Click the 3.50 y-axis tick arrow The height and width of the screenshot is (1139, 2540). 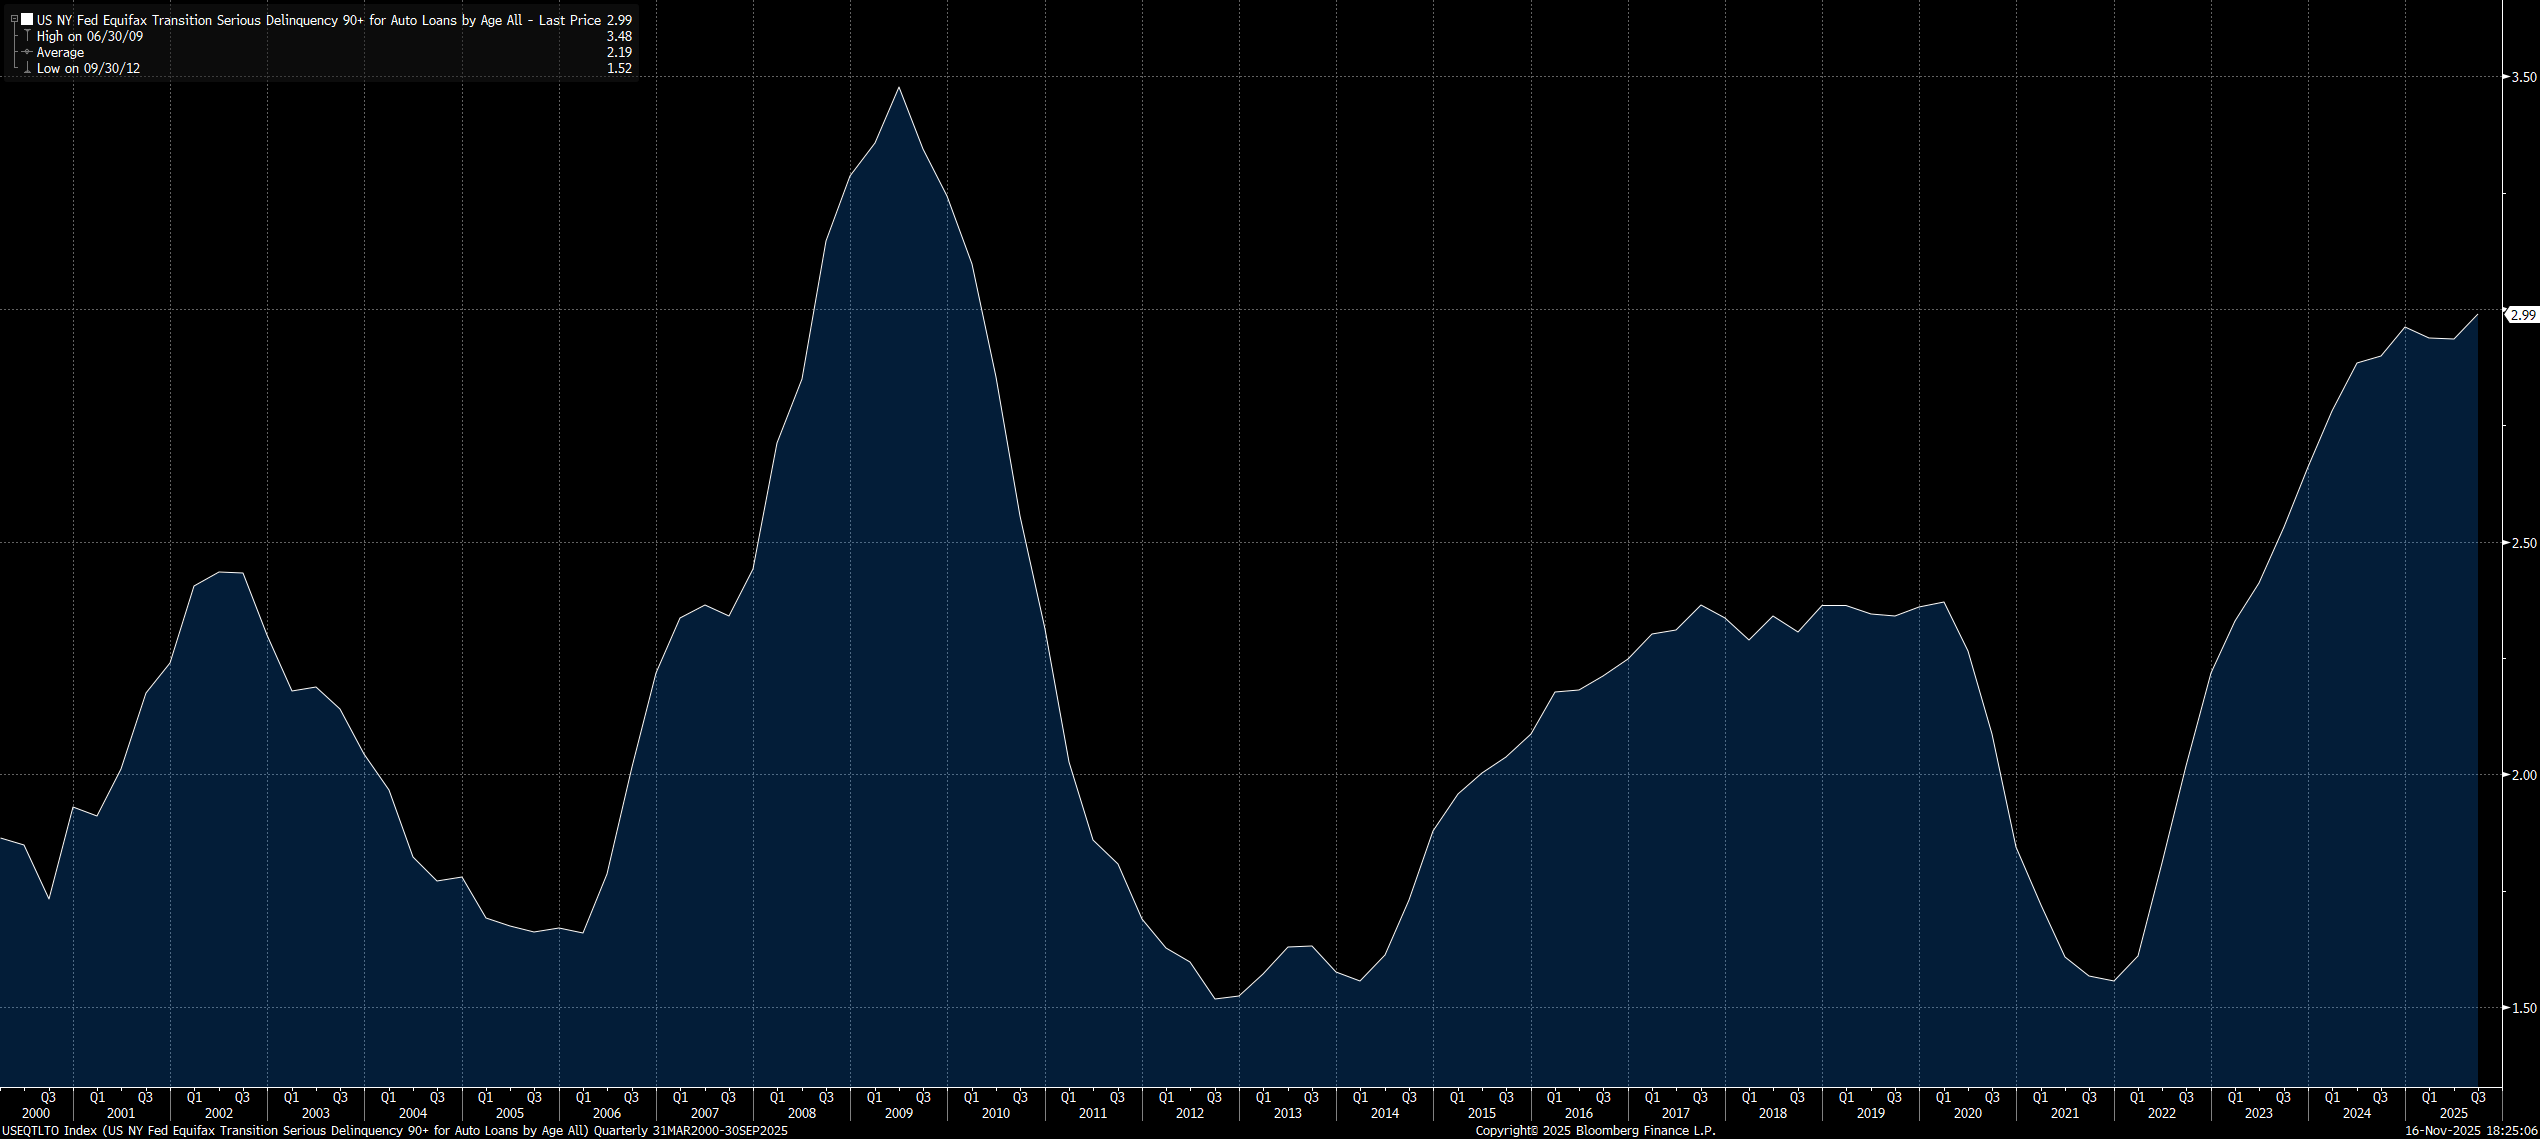(2505, 77)
